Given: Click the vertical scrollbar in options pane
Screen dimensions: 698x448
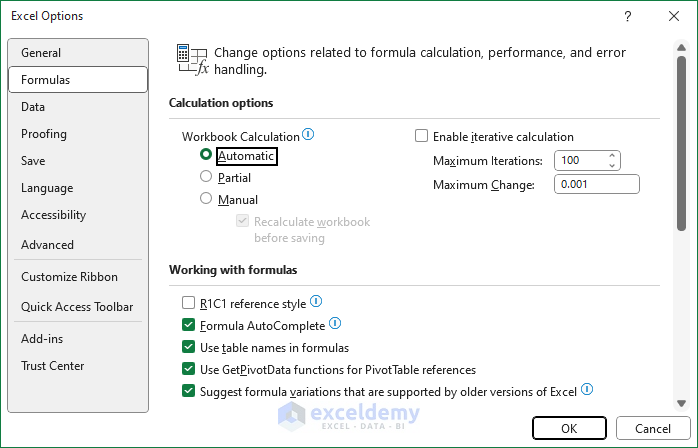Looking at the screenshot, I should 681,140.
